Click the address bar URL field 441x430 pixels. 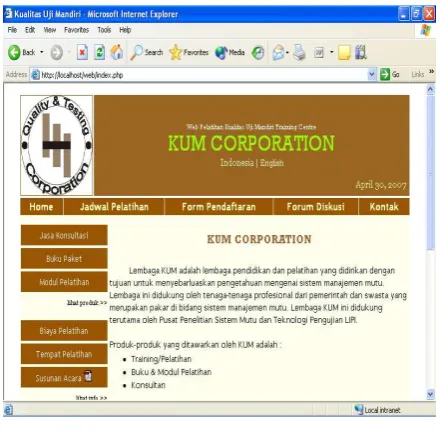coord(203,75)
